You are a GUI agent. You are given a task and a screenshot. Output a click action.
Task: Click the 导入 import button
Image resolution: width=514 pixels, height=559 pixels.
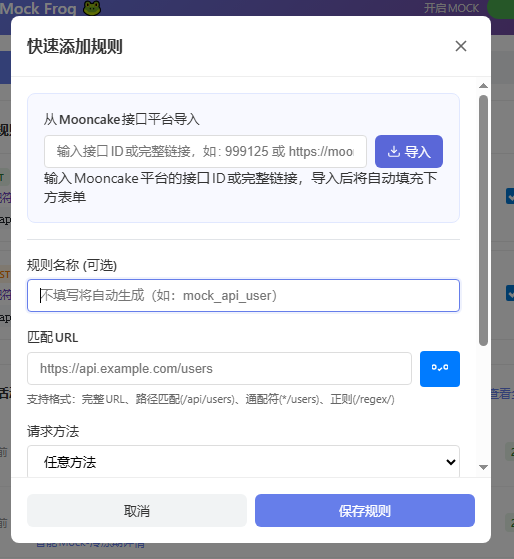tap(408, 152)
